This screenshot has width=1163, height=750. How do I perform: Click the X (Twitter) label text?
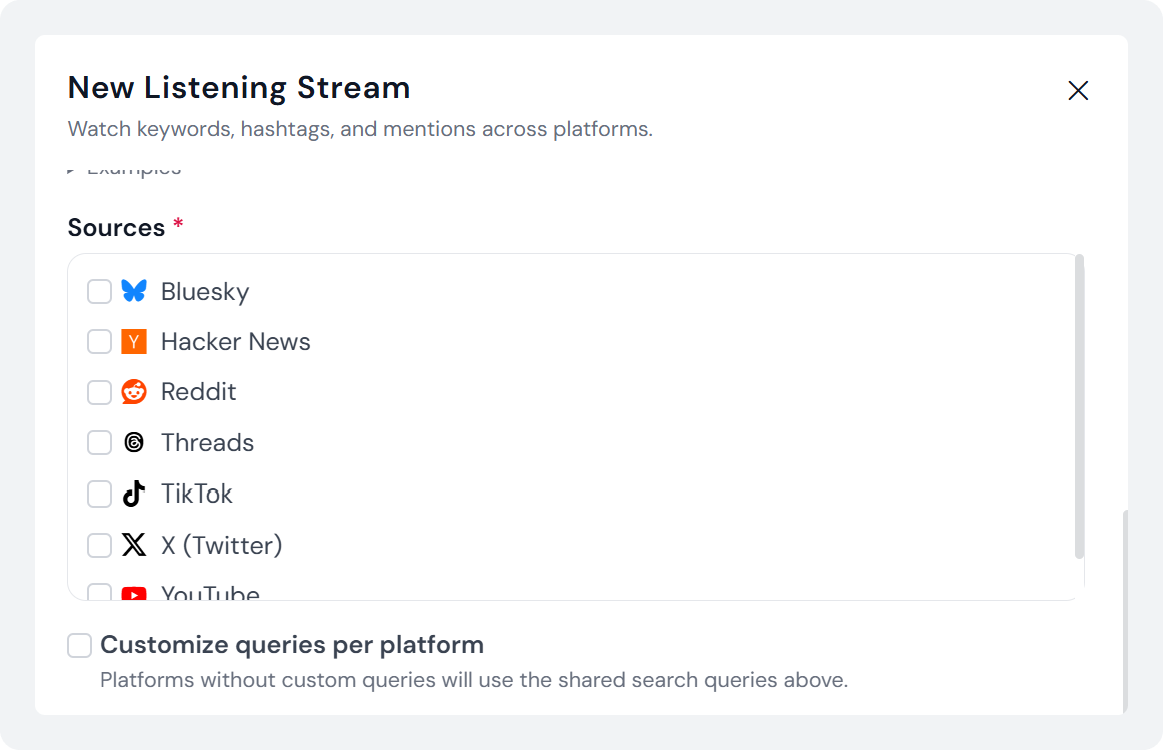(221, 545)
